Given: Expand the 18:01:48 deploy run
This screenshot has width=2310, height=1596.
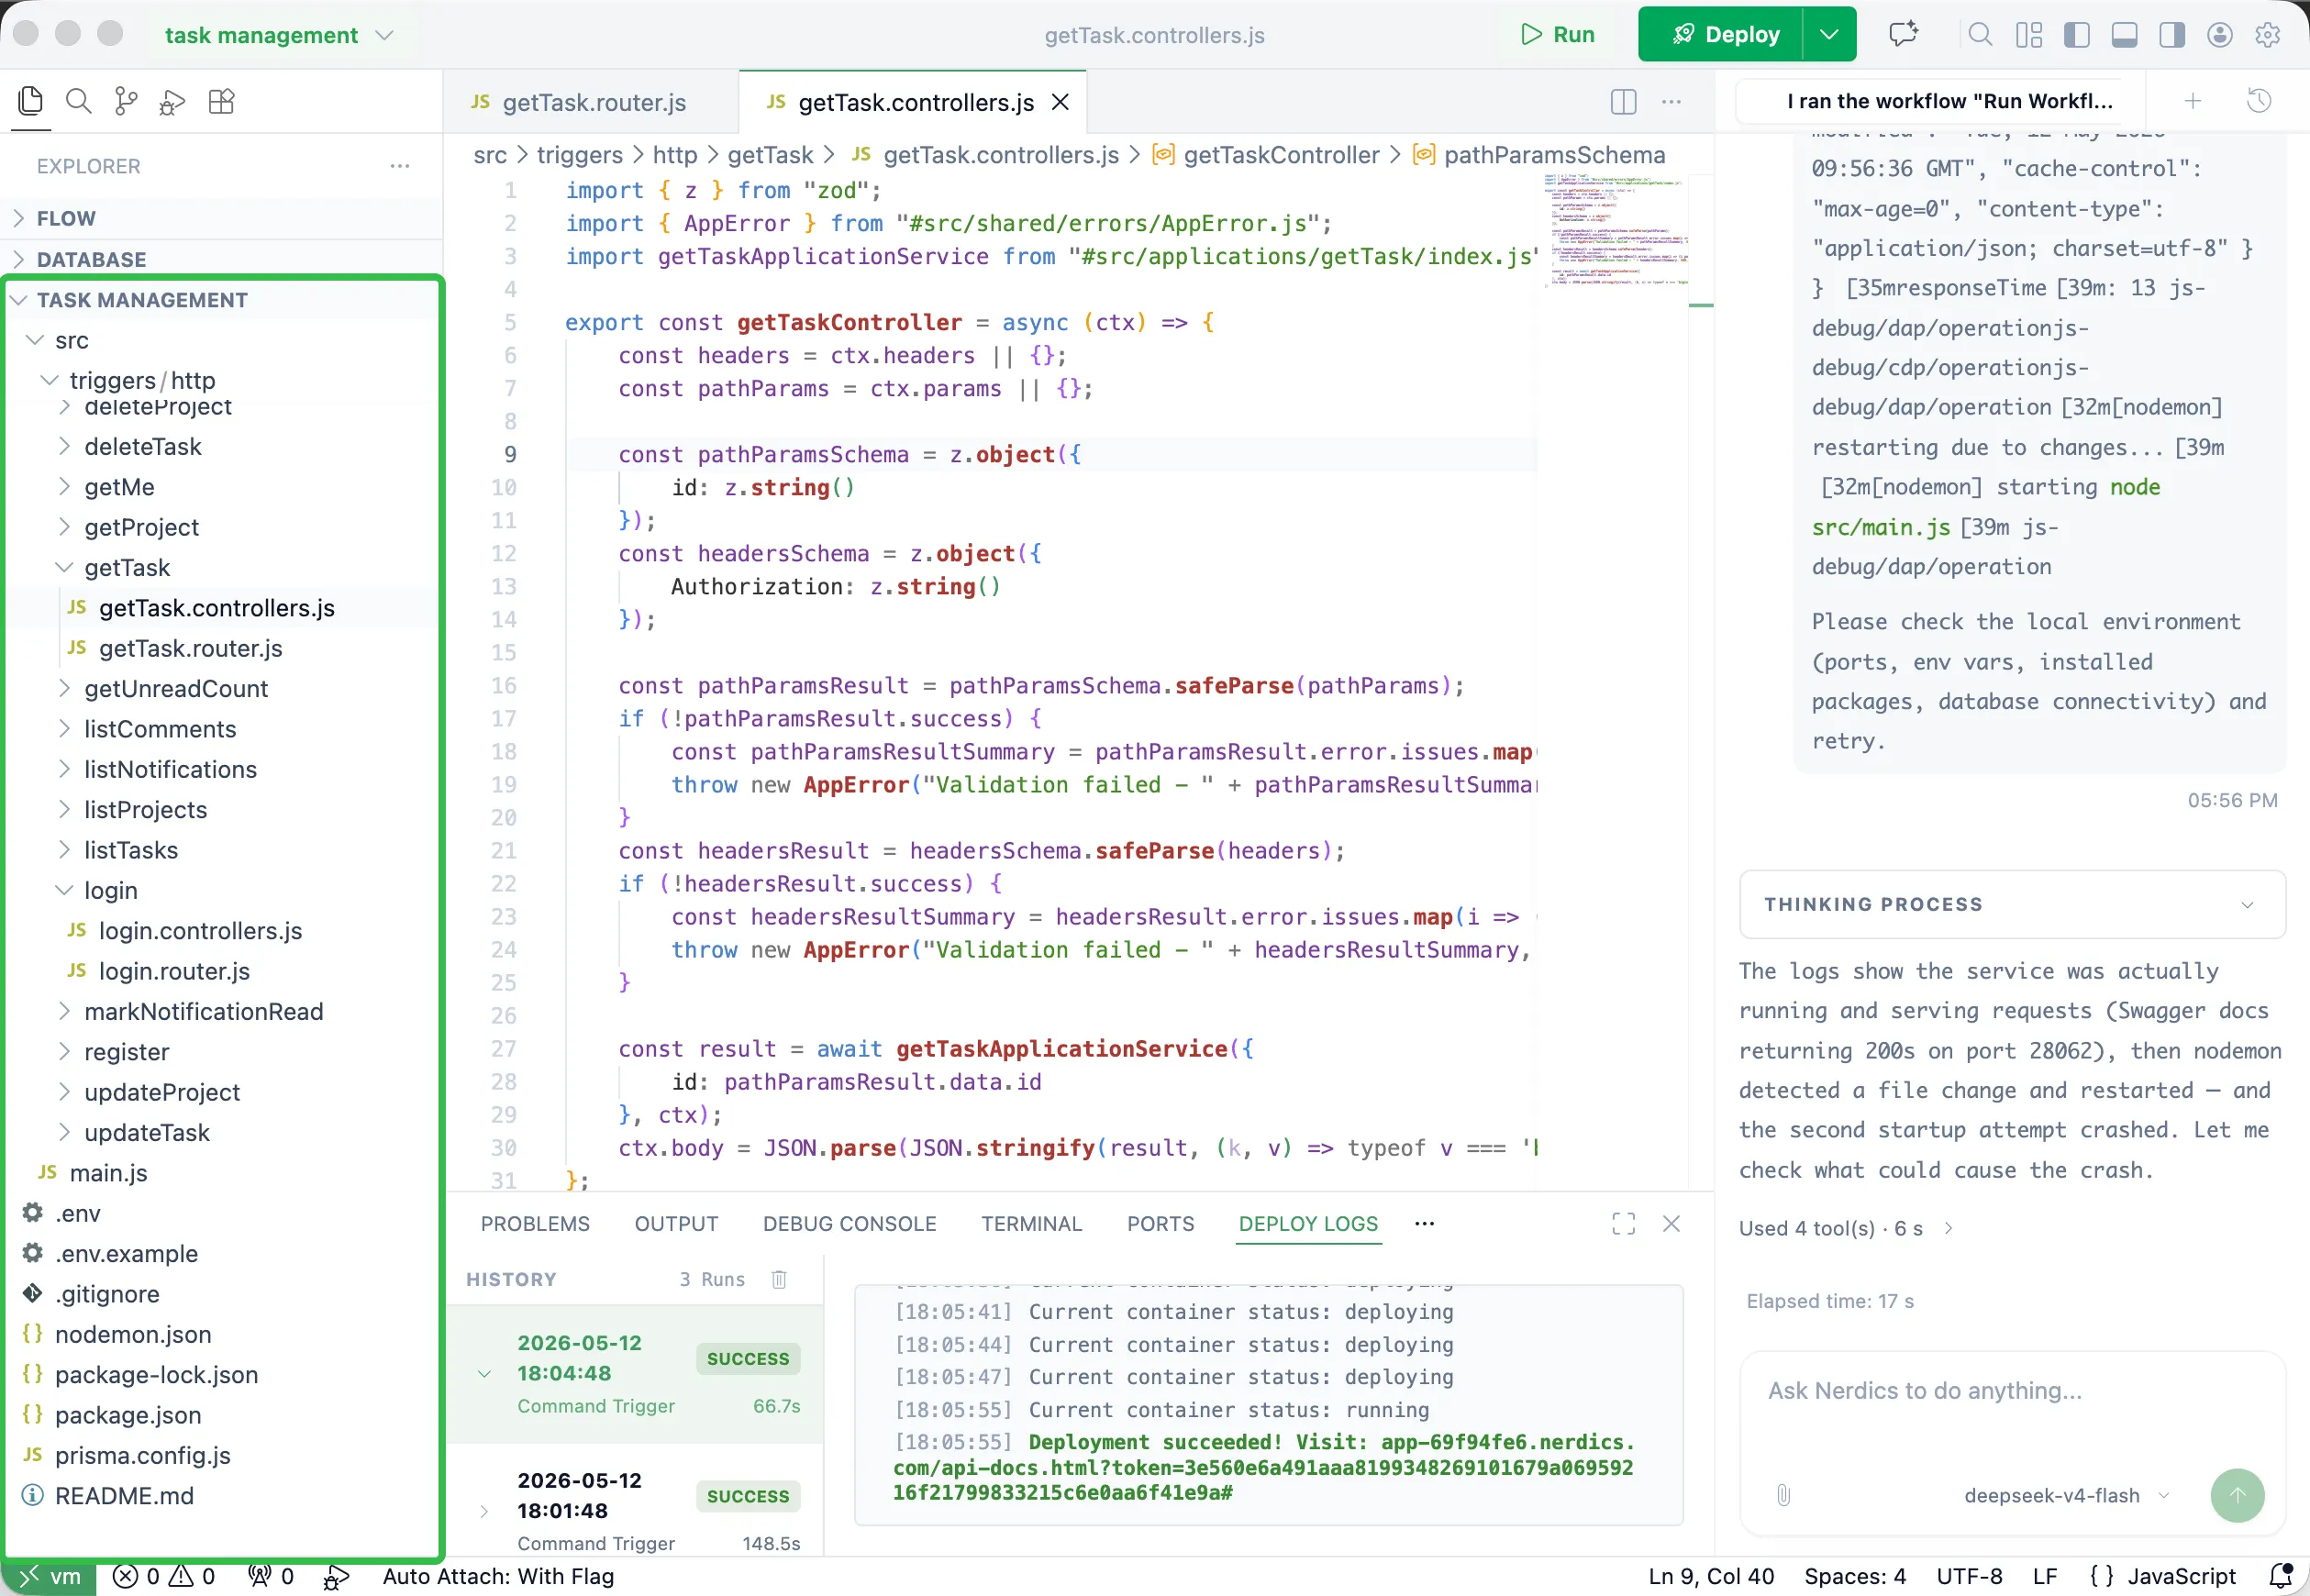Looking at the screenshot, I should [x=484, y=1511].
